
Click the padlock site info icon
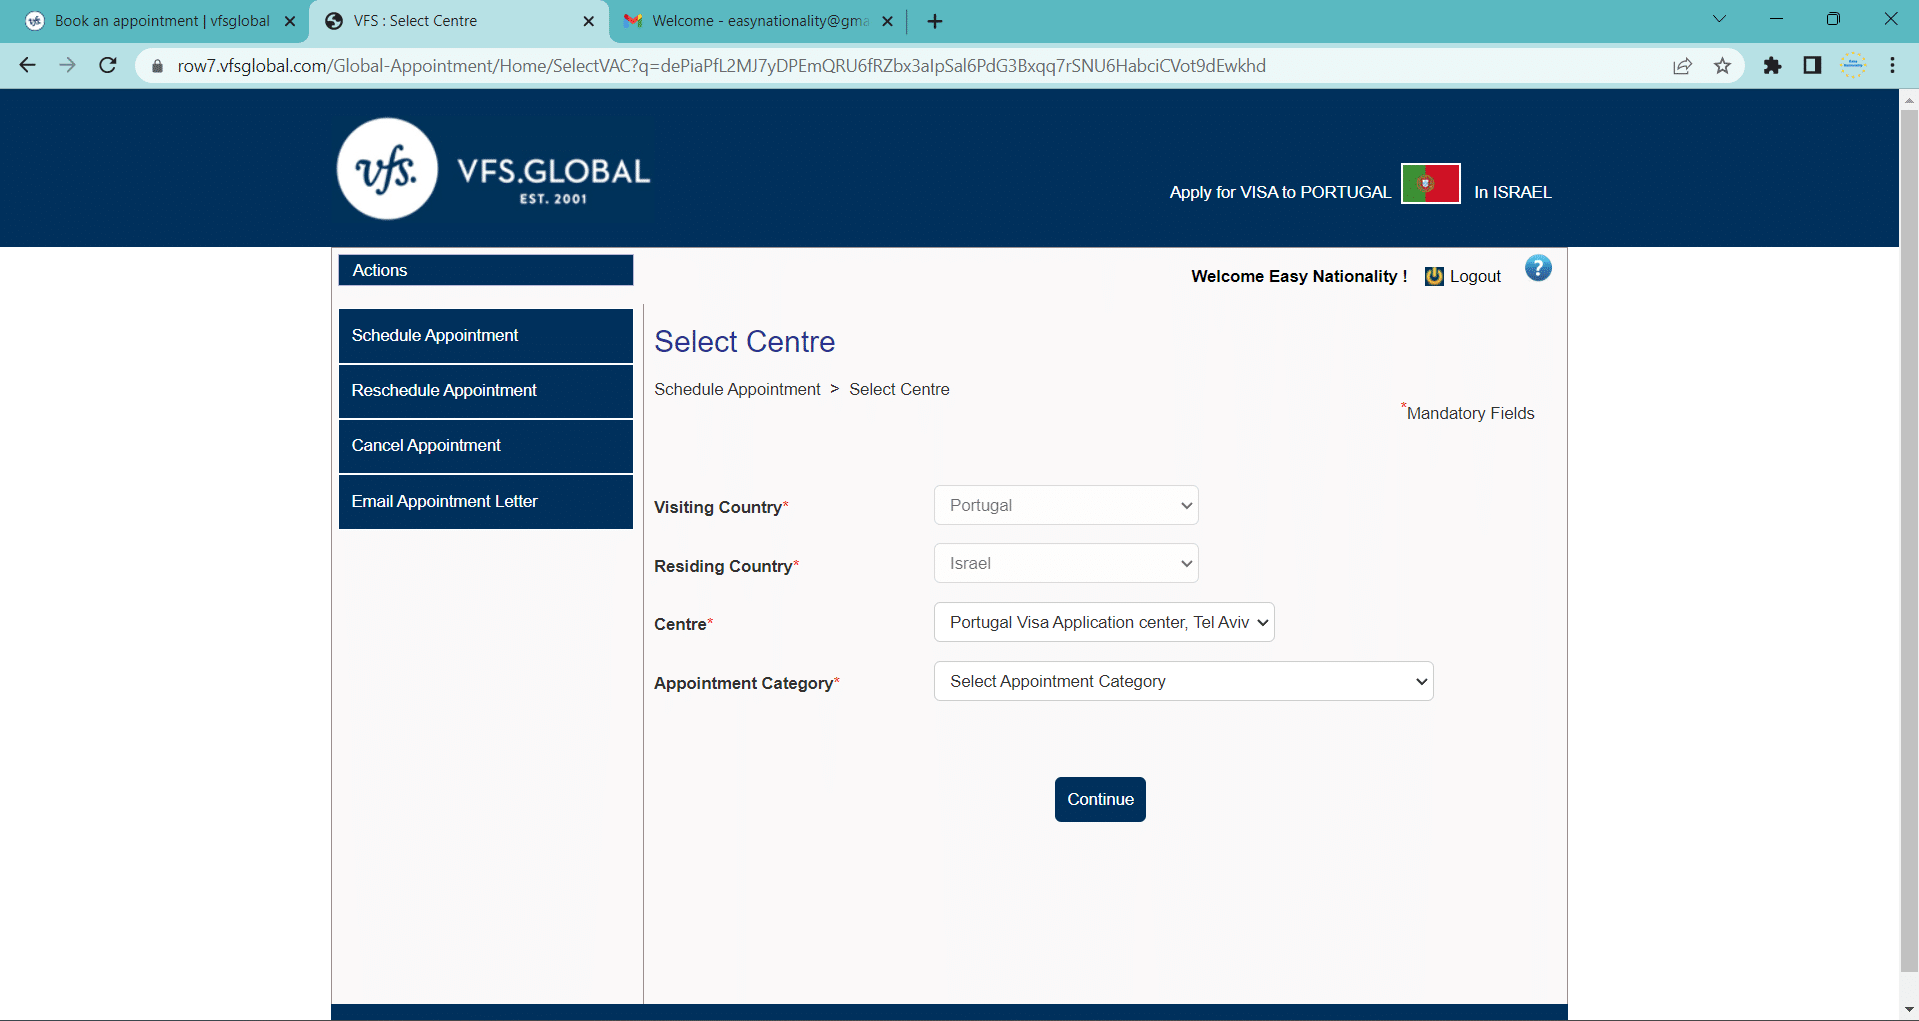[157, 66]
